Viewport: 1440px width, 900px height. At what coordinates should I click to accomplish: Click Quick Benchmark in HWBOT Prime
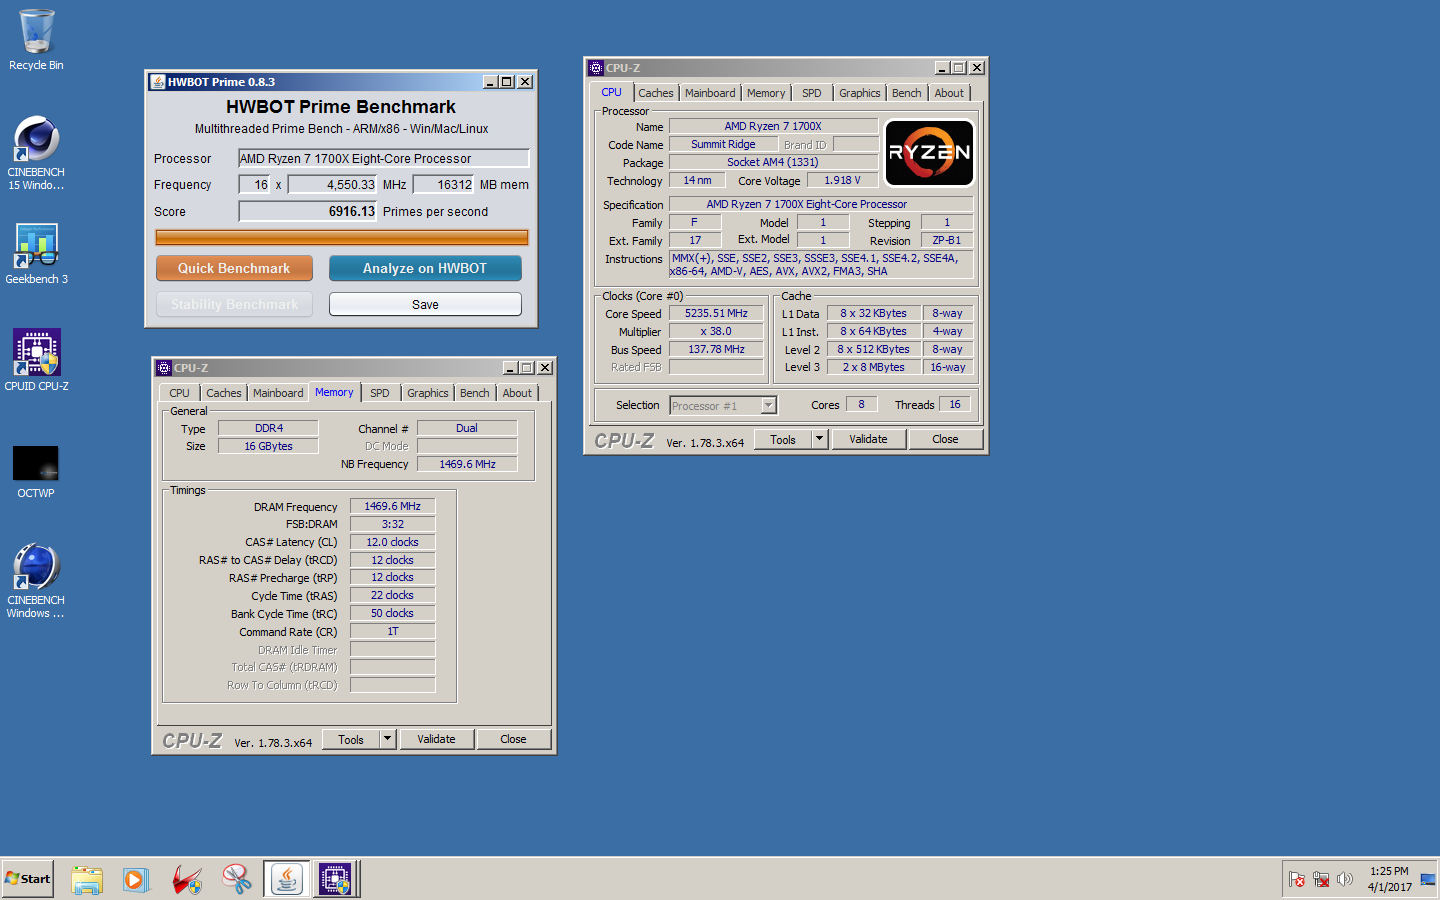point(234,268)
